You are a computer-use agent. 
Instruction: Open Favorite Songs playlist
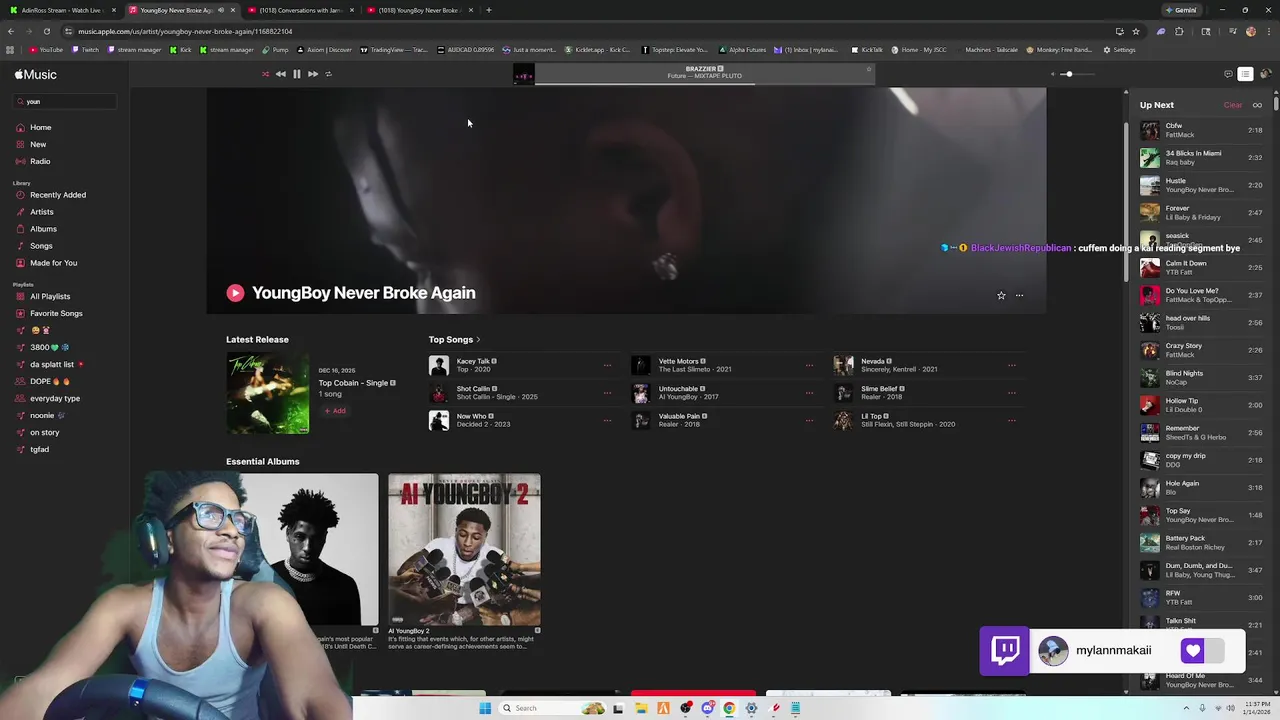point(56,313)
